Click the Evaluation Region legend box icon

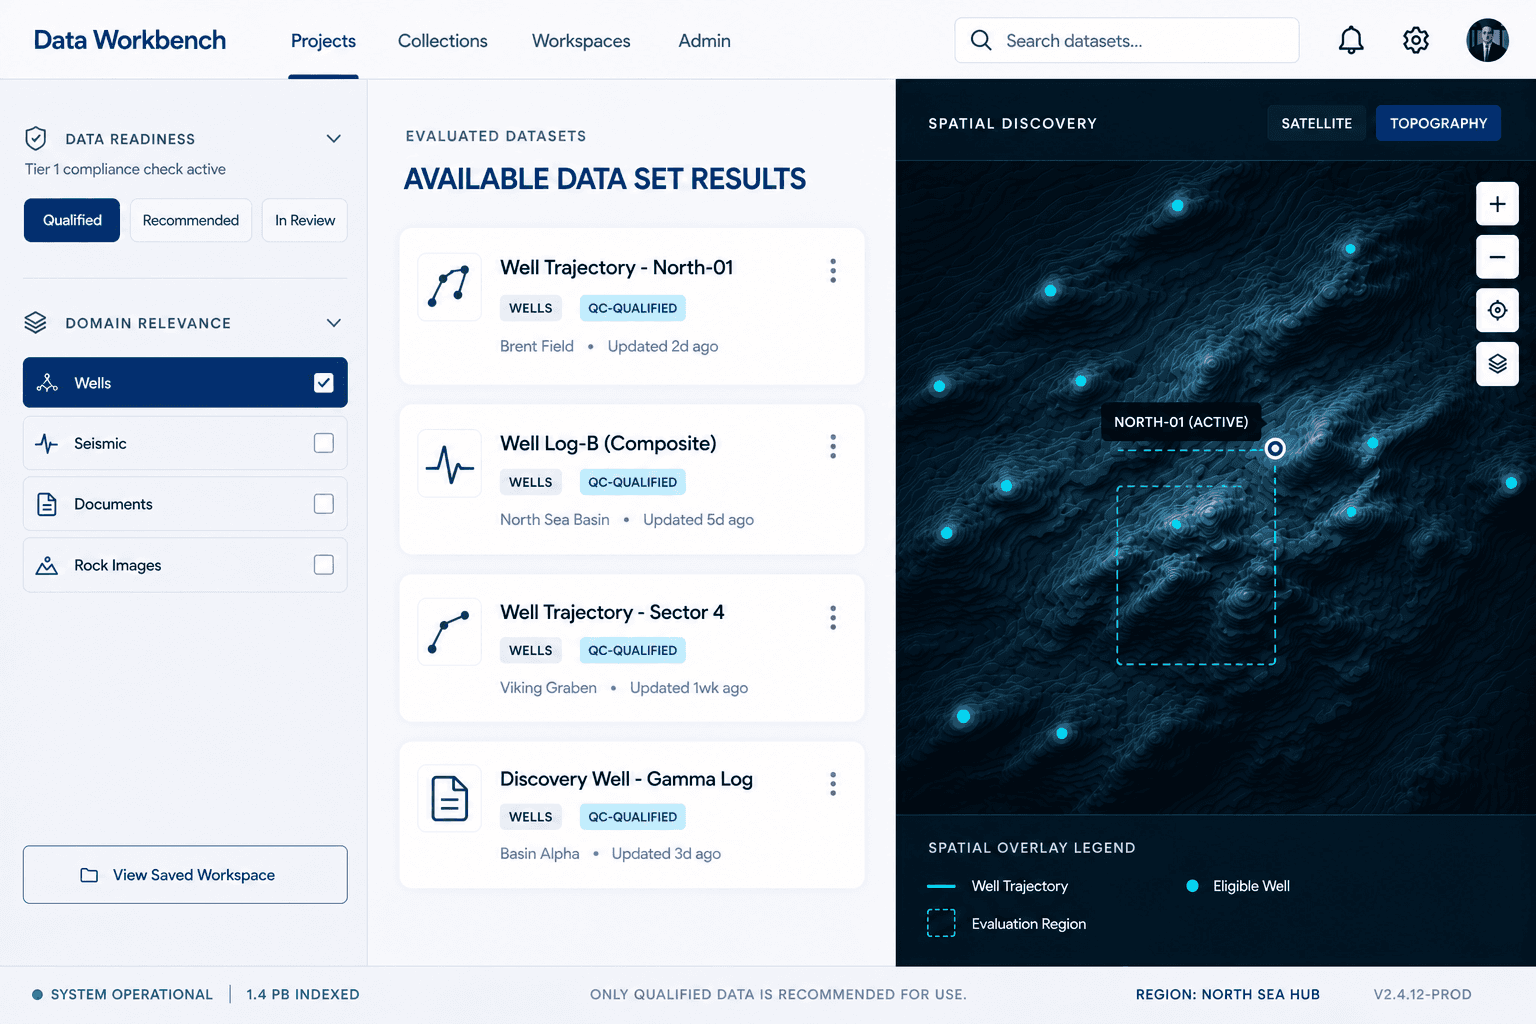[941, 923]
